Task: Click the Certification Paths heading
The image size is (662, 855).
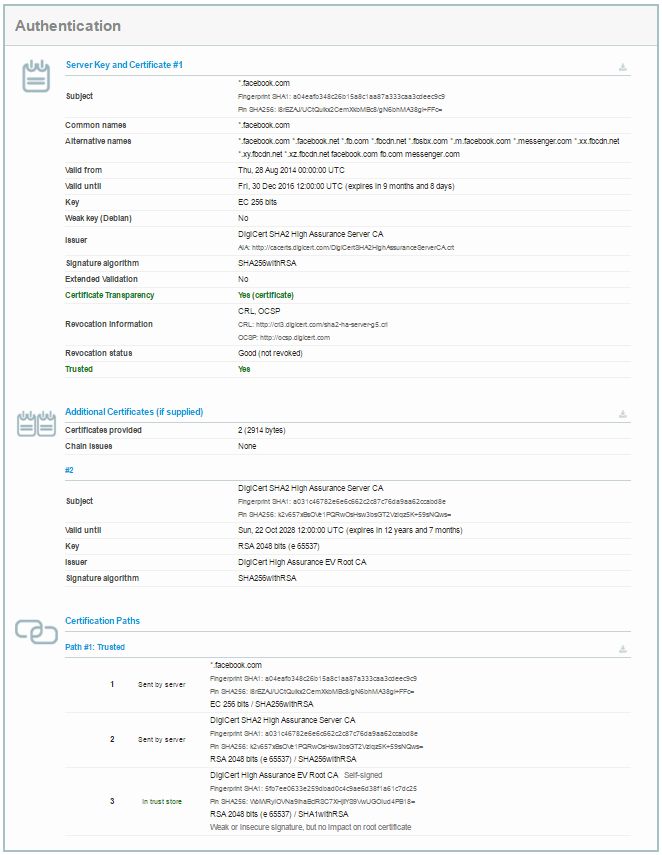Action: click(x=103, y=621)
